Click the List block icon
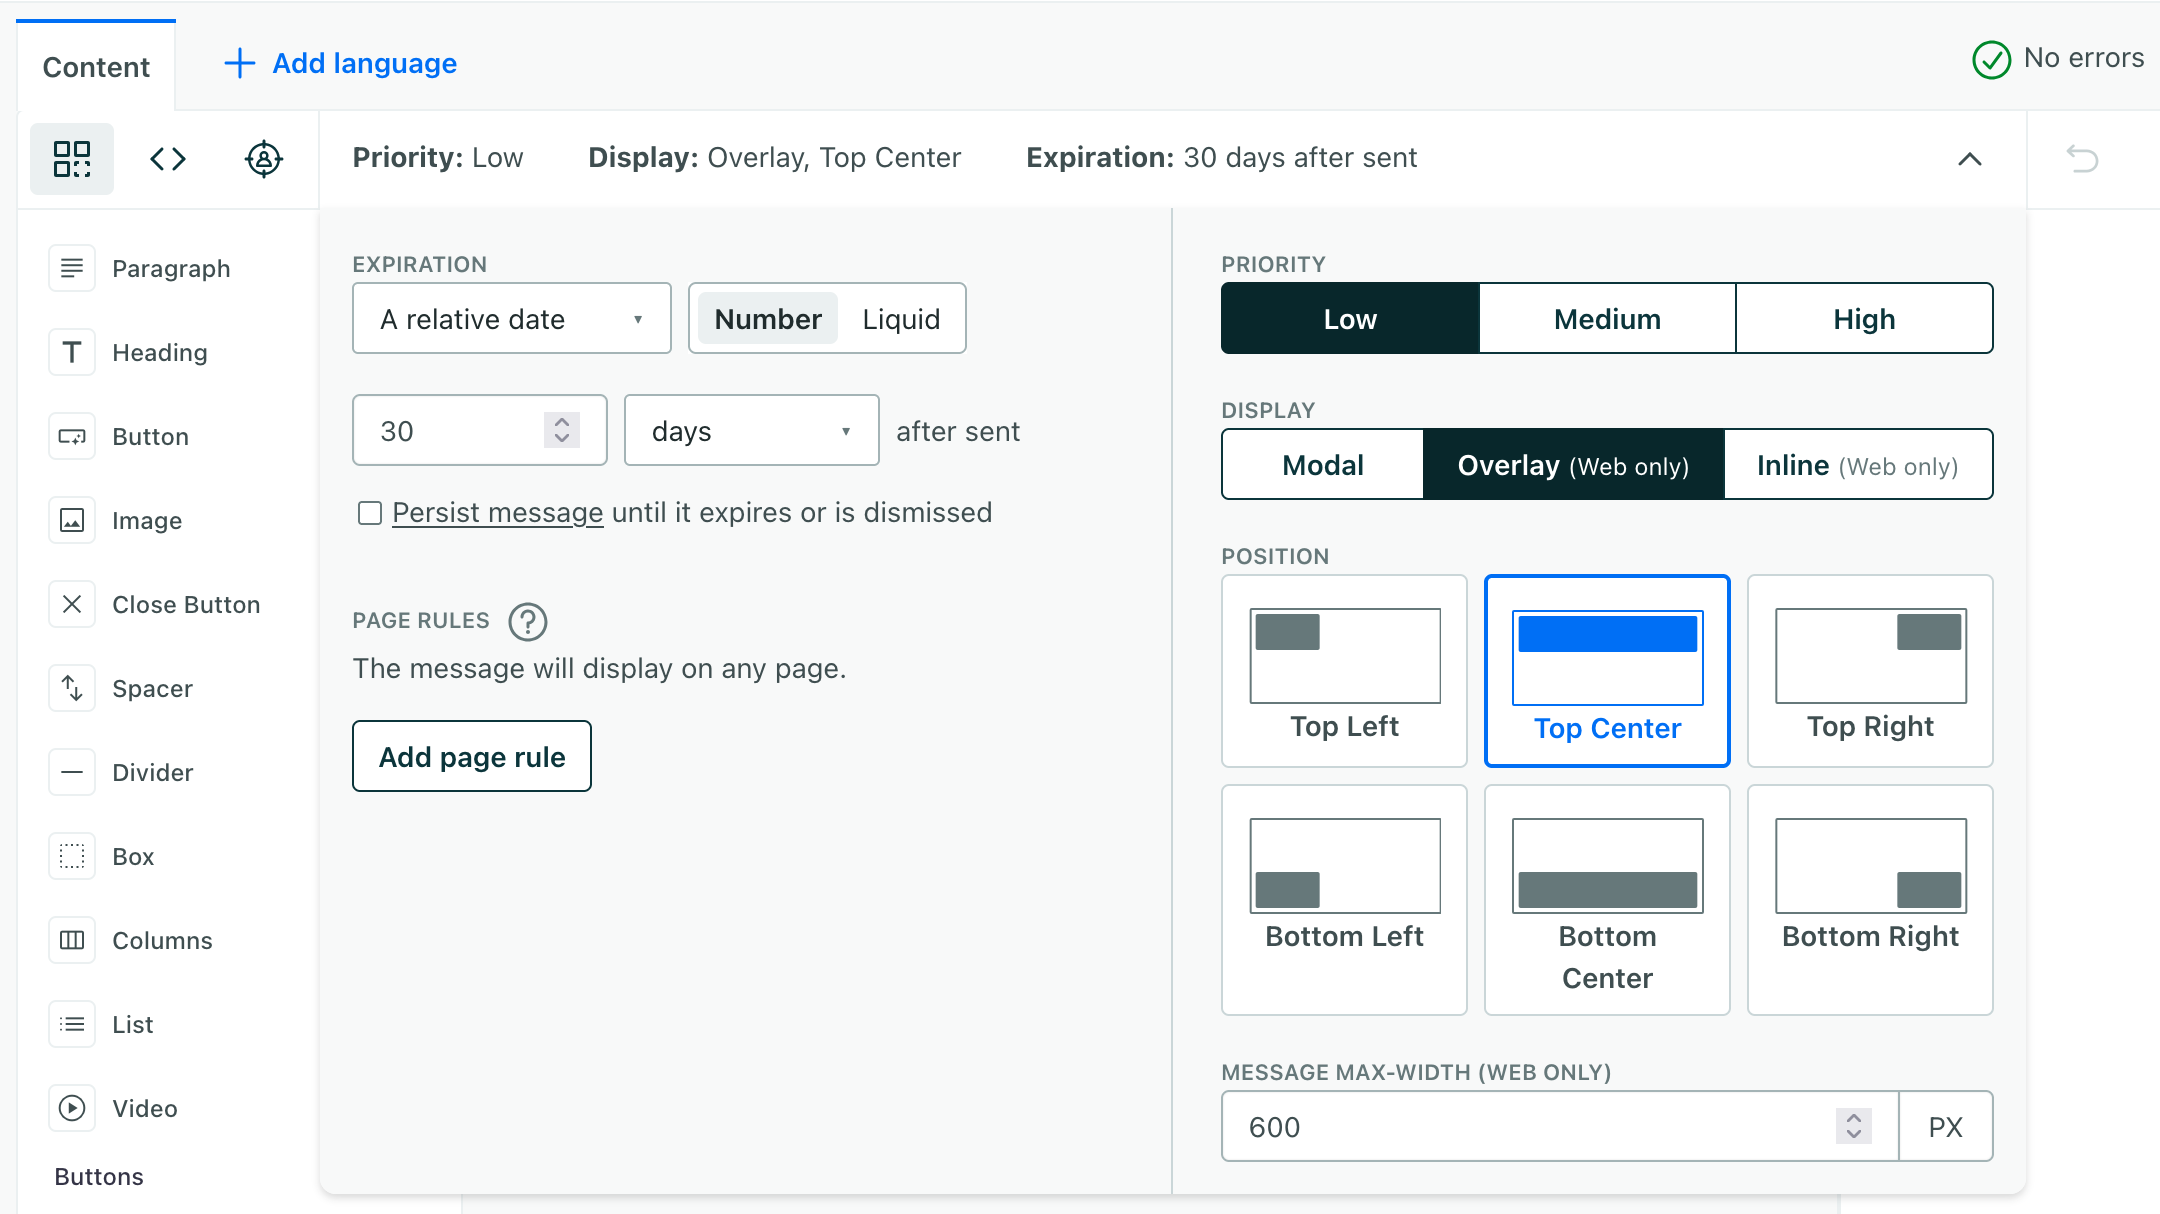2160x1214 pixels. (x=72, y=1024)
